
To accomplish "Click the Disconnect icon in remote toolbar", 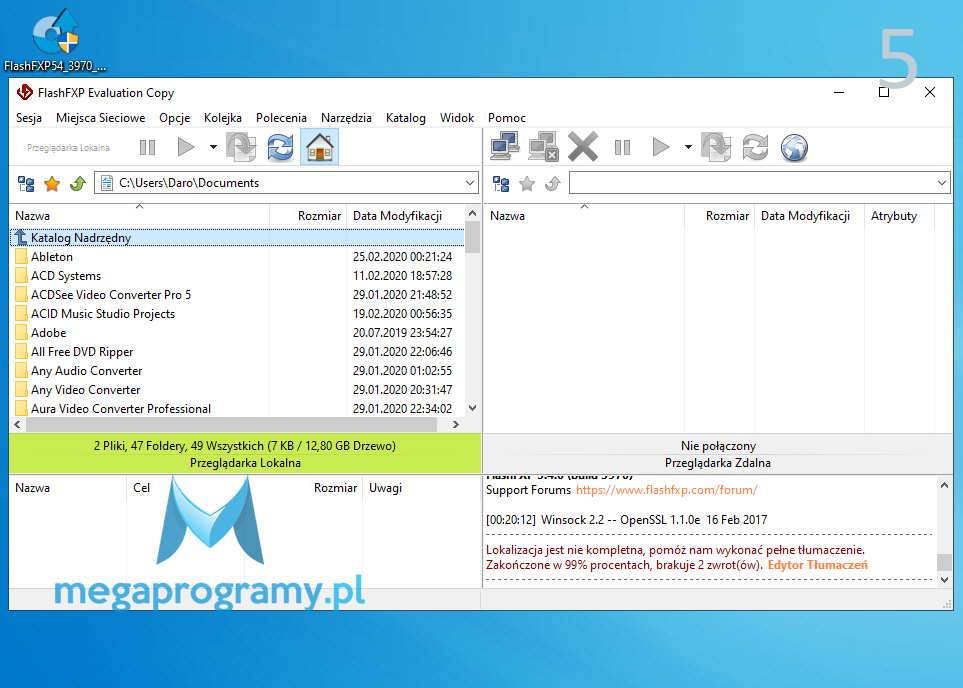I will point(543,148).
